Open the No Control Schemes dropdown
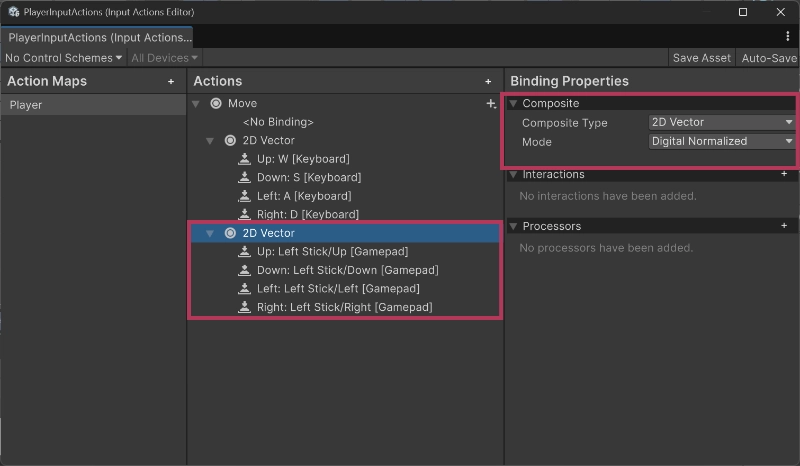This screenshot has width=800, height=466. coord(63,58)
